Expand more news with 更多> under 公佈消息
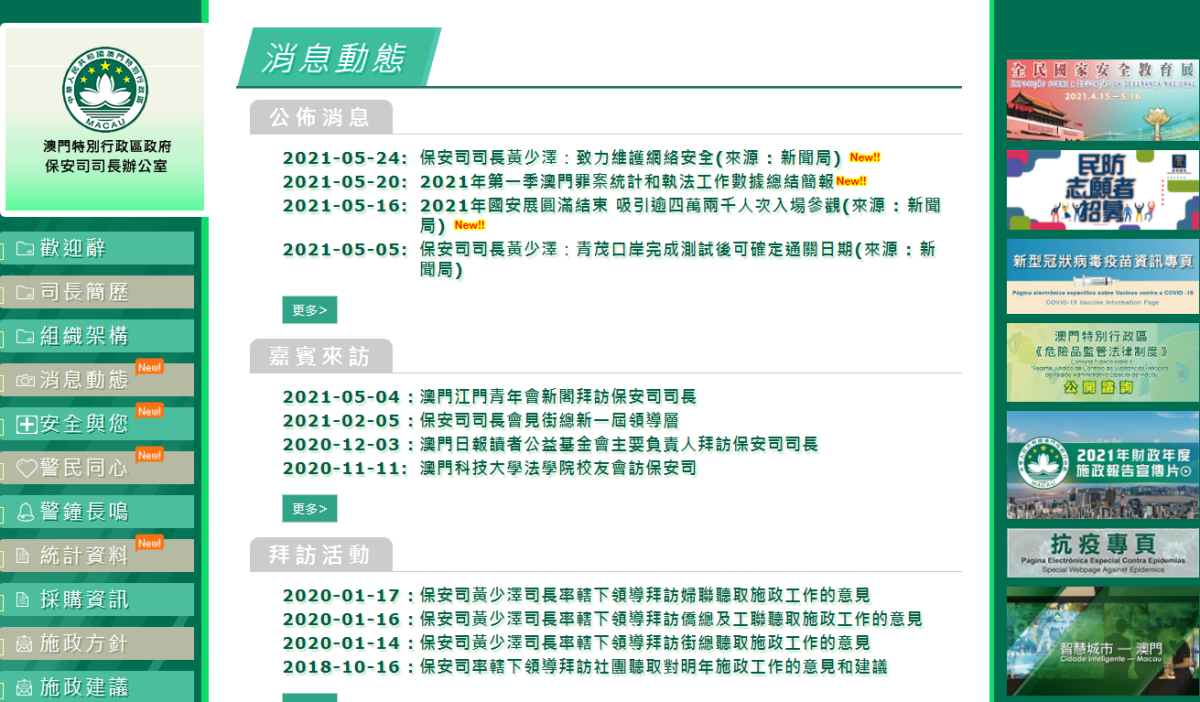The image size is (1200, 702). (x=309, y=310)
